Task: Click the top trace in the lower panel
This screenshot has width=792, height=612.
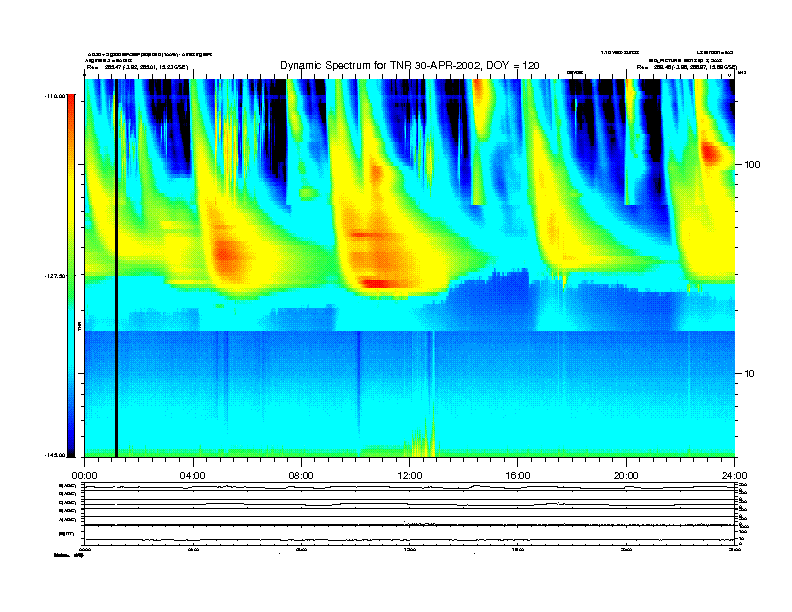Action: click(x=409, y=487)
